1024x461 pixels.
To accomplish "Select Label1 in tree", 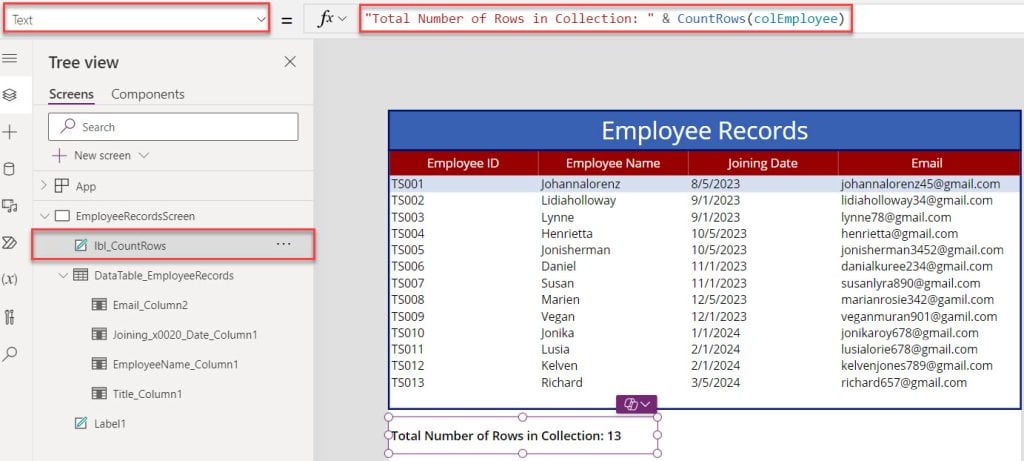I will point(110,423).
